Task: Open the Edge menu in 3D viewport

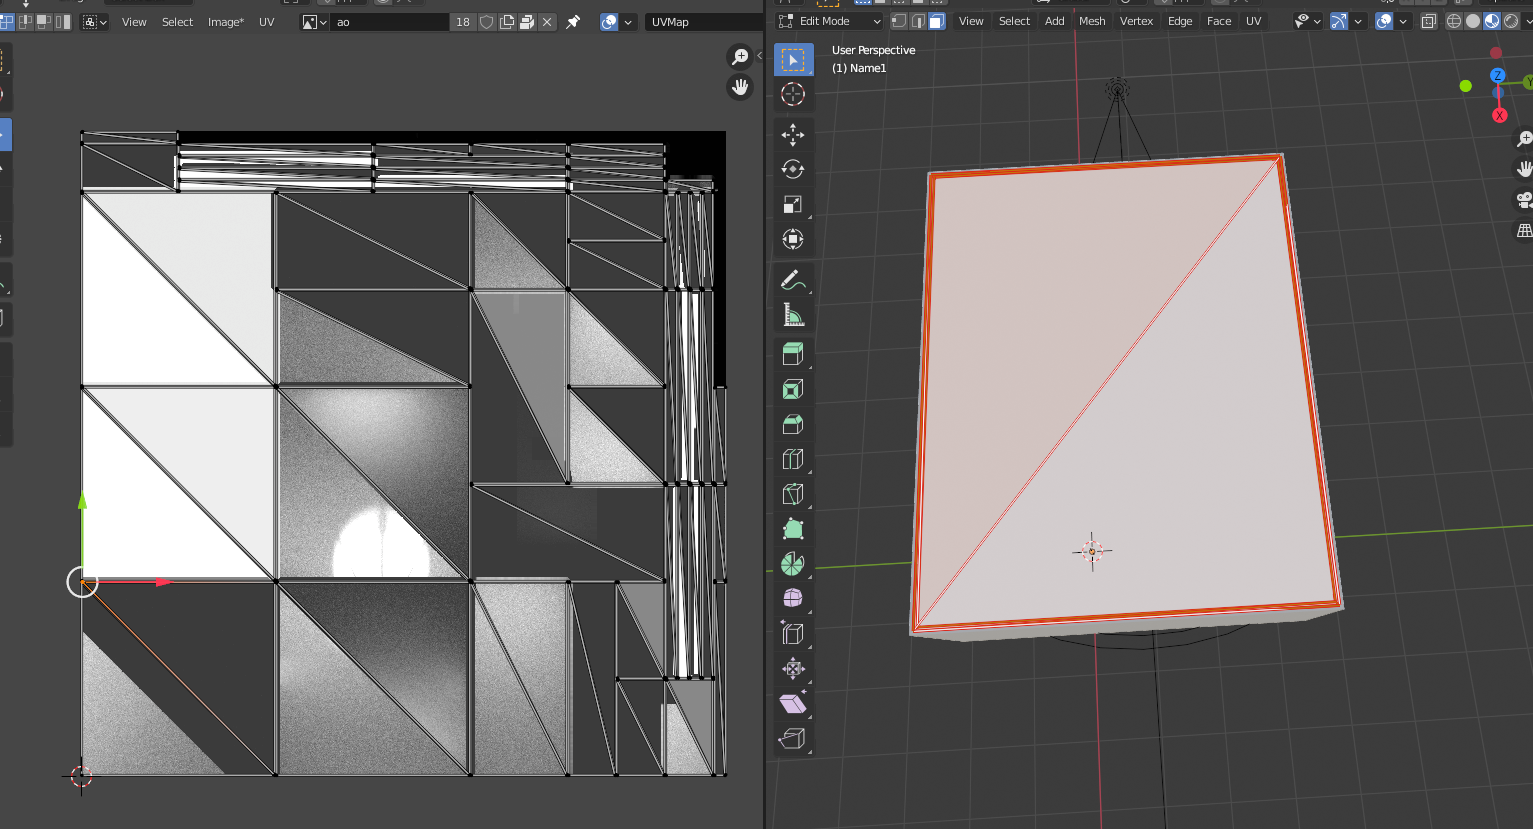Action: [x=1180, y=21]
